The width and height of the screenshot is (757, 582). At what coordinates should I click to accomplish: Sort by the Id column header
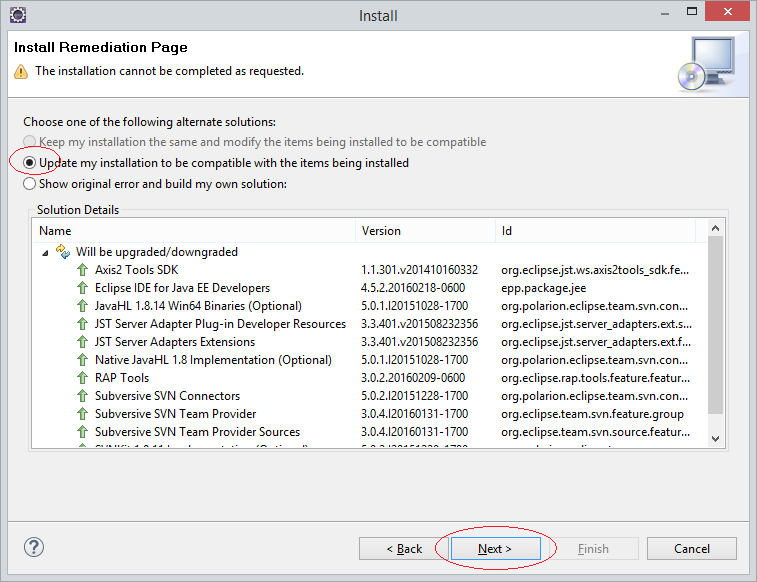coord(595,231)
